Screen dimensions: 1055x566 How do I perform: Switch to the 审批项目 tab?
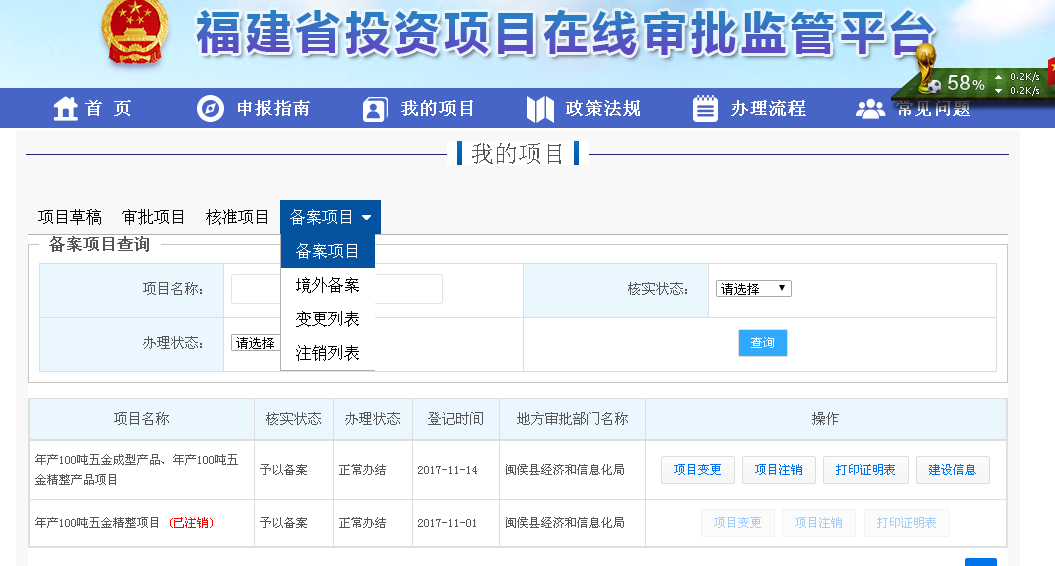coord(153,217)
